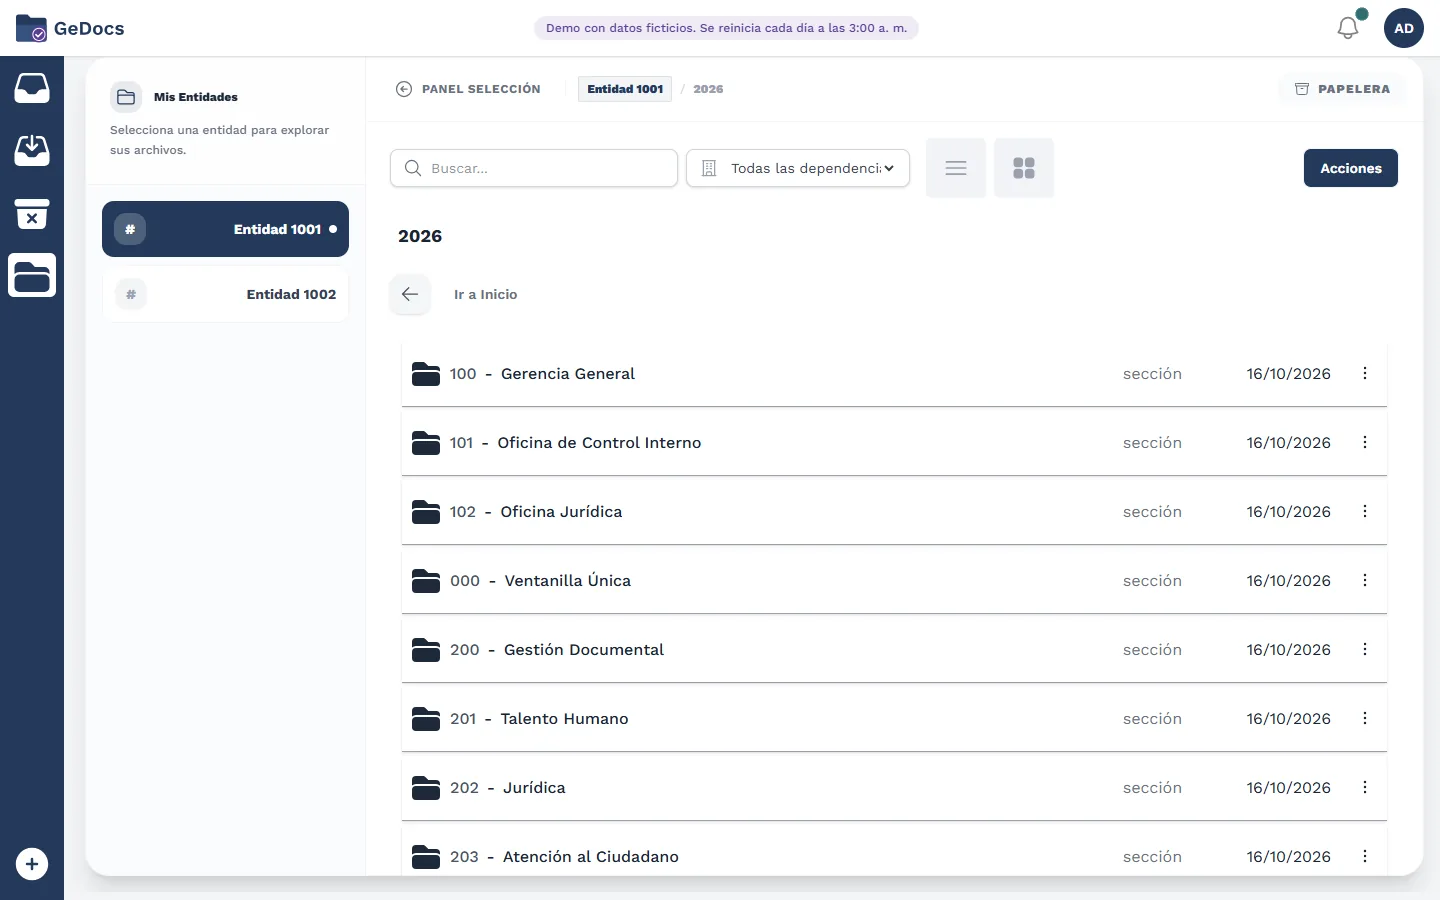This screenshot has width=1440, height=900.
Task: Open options menu for 000 - Ventanilla Única
Action: [1365, 580]
